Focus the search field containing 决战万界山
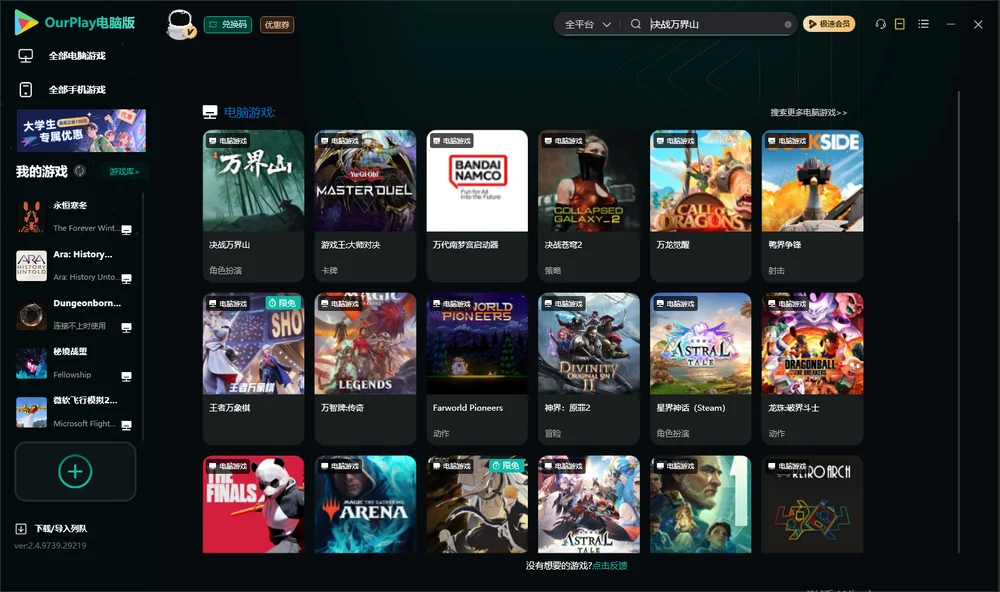This screenshot has width=1000, height=592. (x=714, y=24)
